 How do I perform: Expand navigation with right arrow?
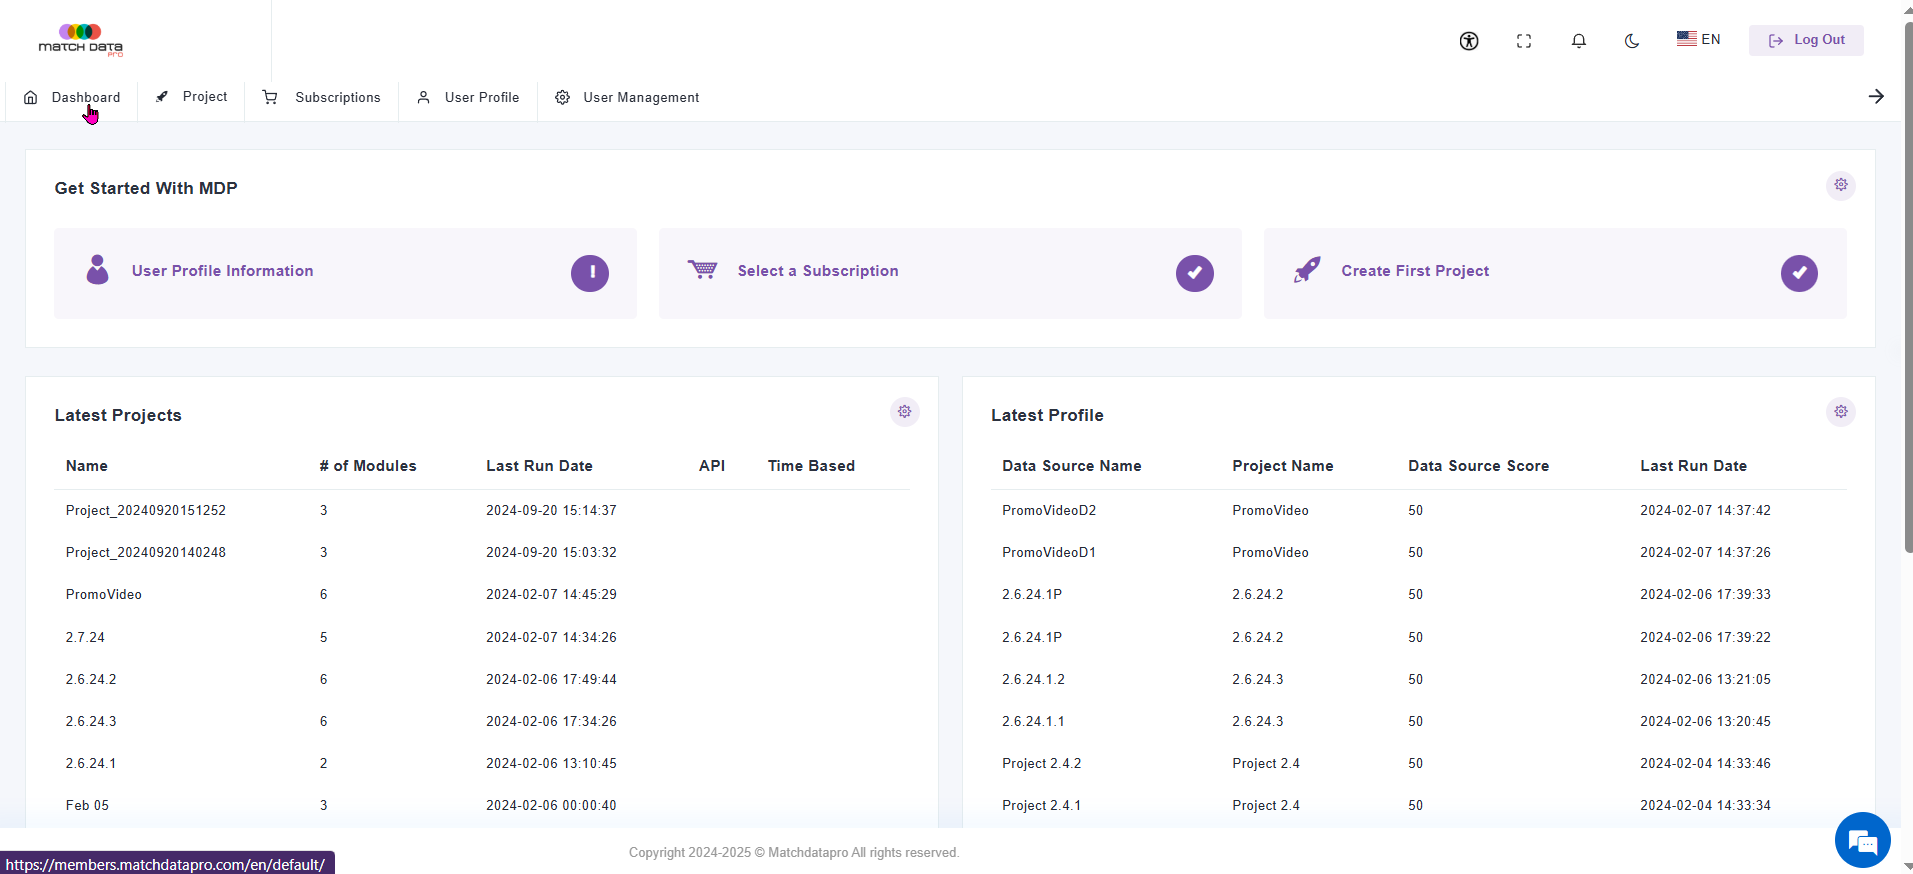(1876, 96)
